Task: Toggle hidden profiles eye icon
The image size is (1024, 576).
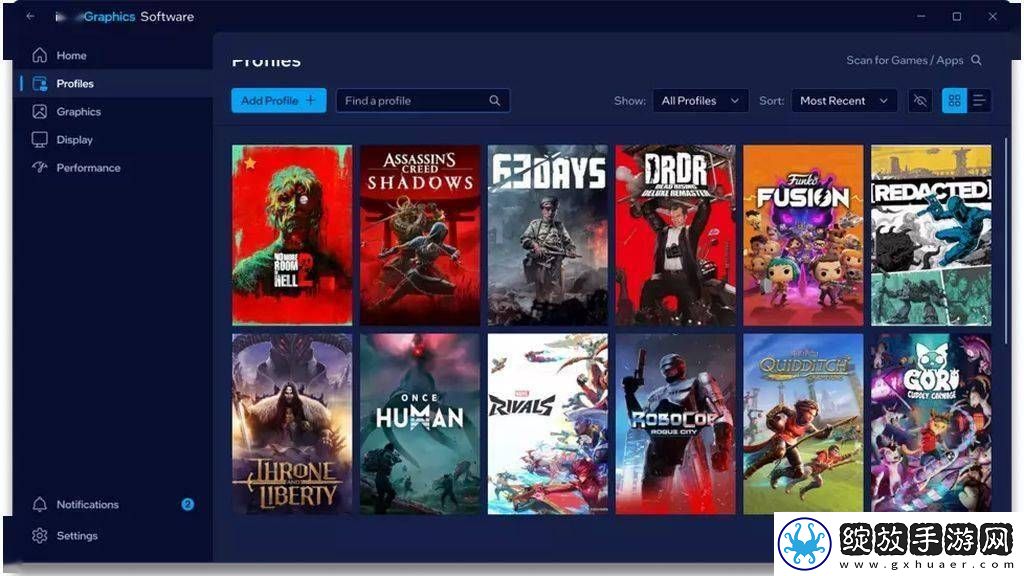Action: 921,101
